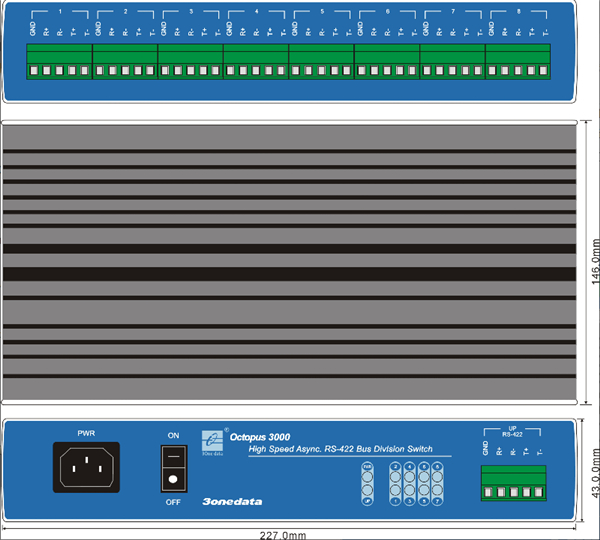This screenshot has width=600, height=540.
Task: Select port 2 green terminal block
Action: click(x=125, y=62)
